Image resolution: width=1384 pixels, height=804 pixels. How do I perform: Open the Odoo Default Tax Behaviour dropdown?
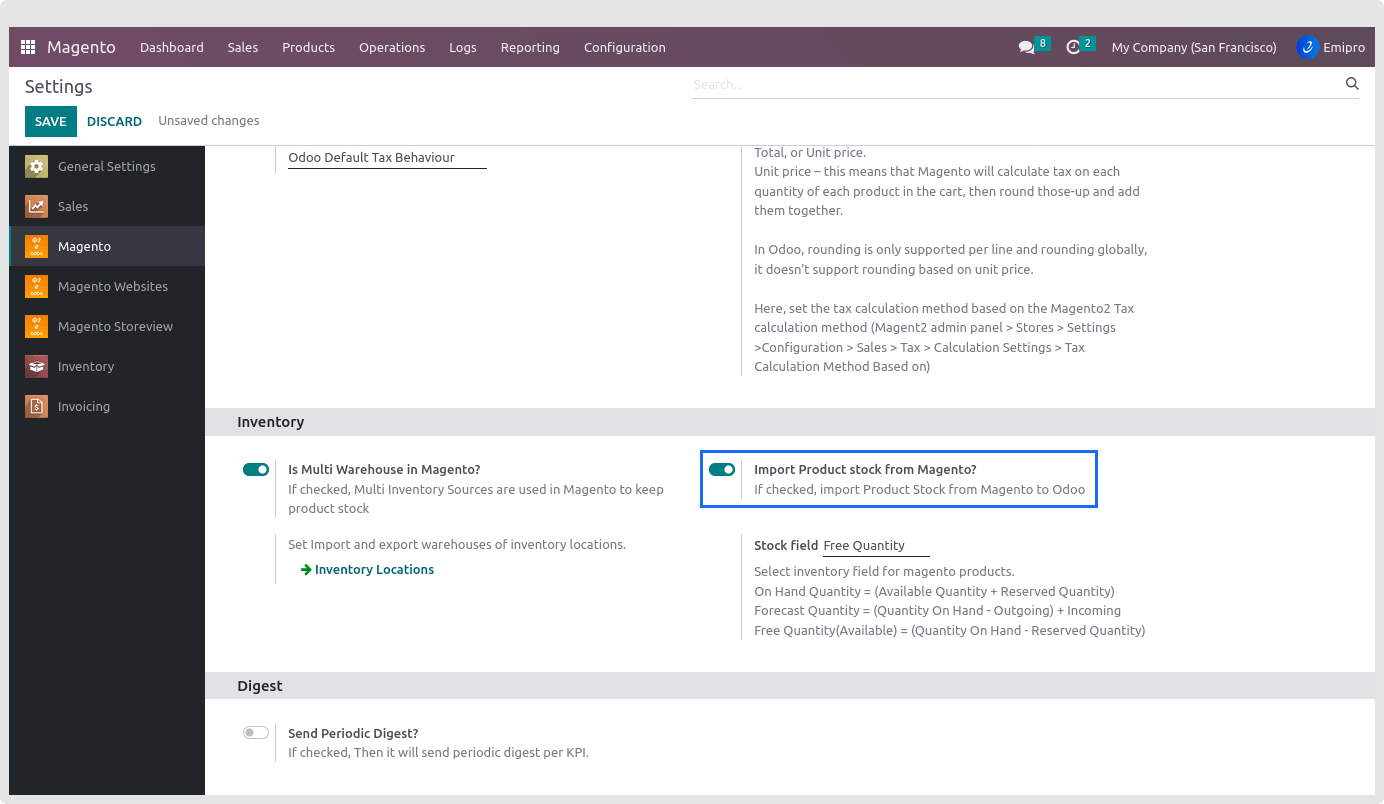(386, 158)
